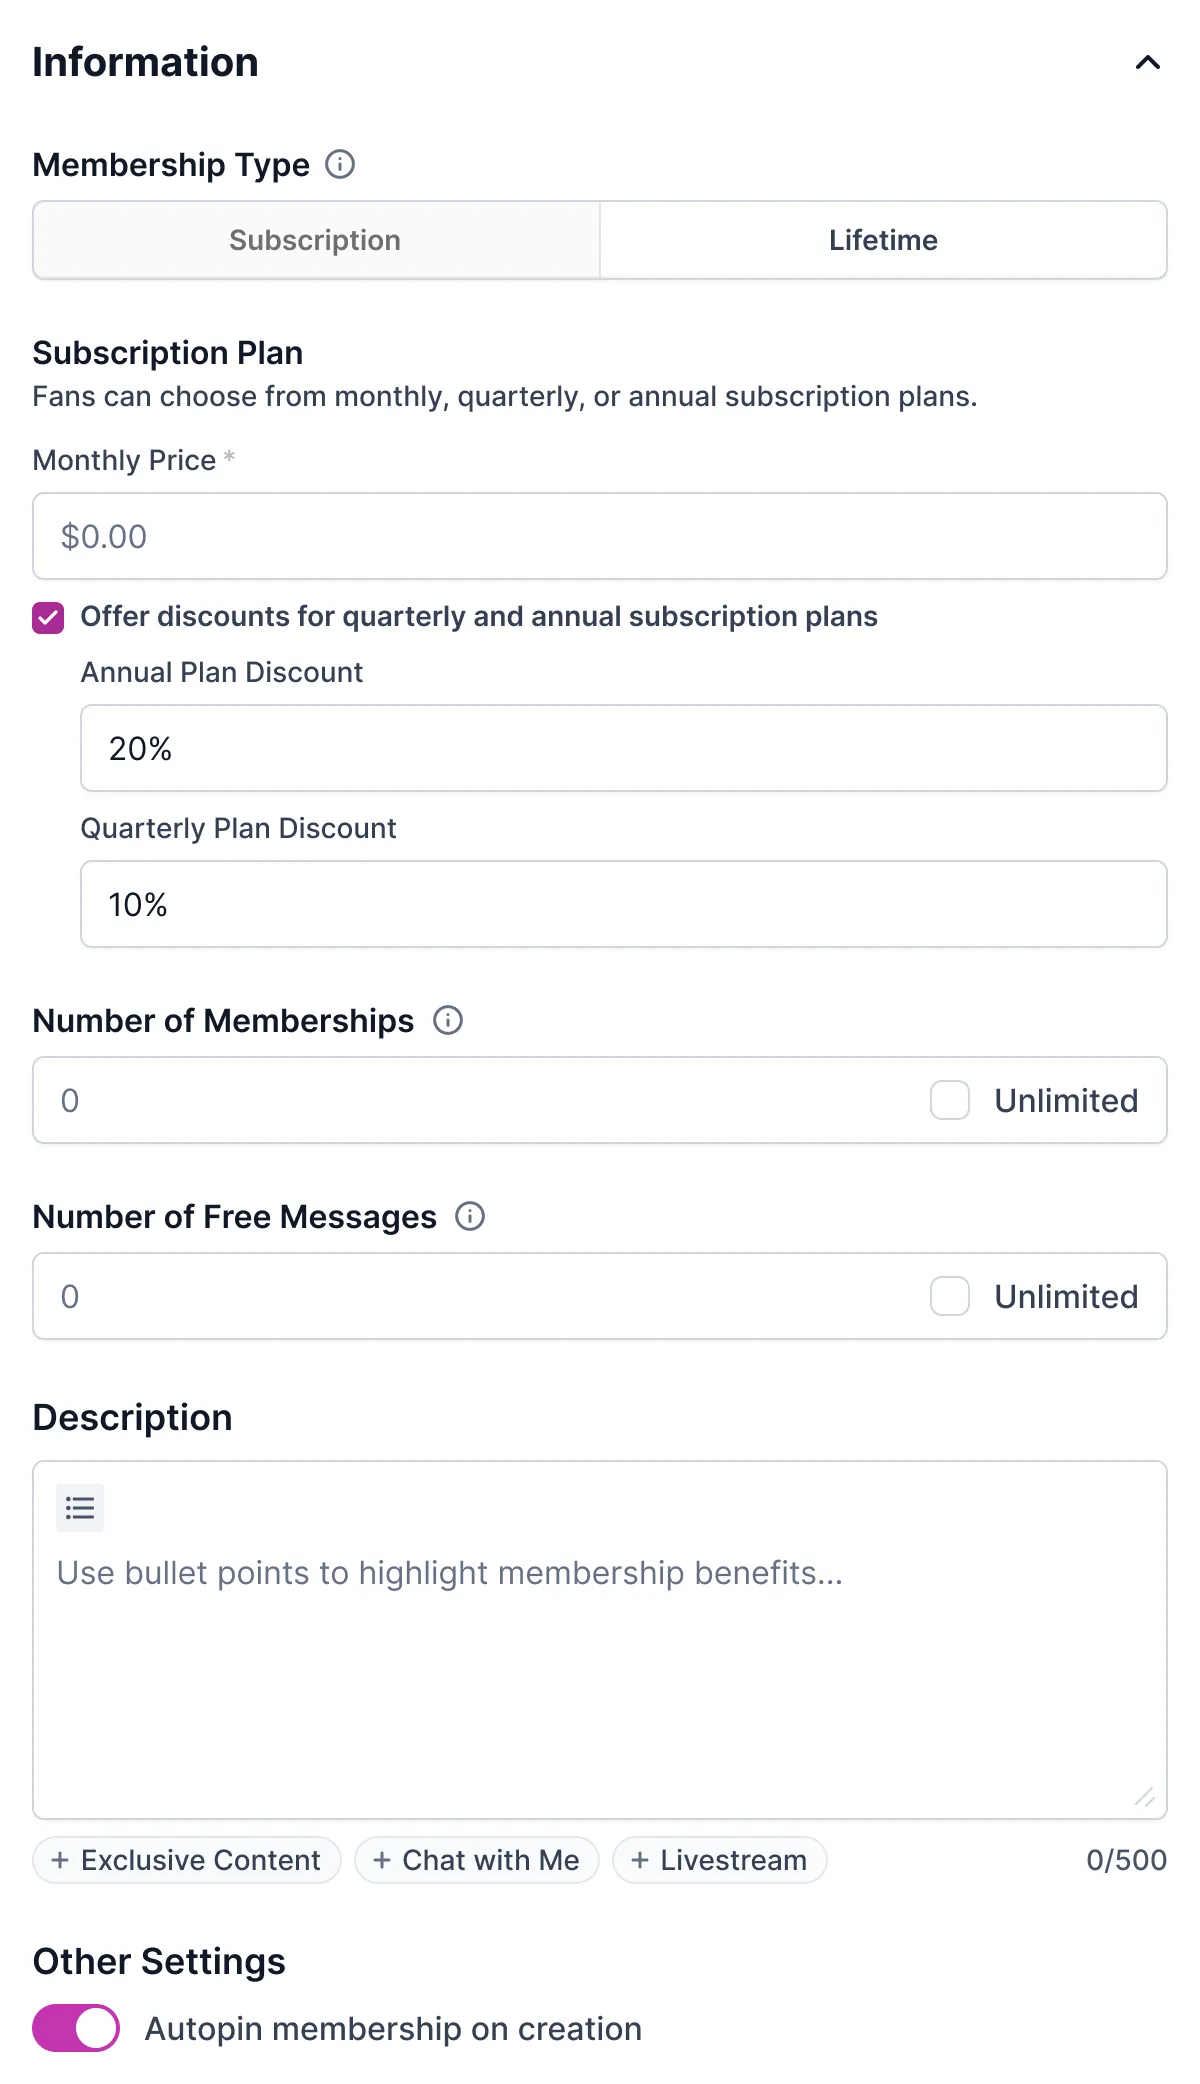This screenshot has width=1200, height=2084.
Task: Click the bullet list icon in the Description editor
Action: click(80, 1507)
